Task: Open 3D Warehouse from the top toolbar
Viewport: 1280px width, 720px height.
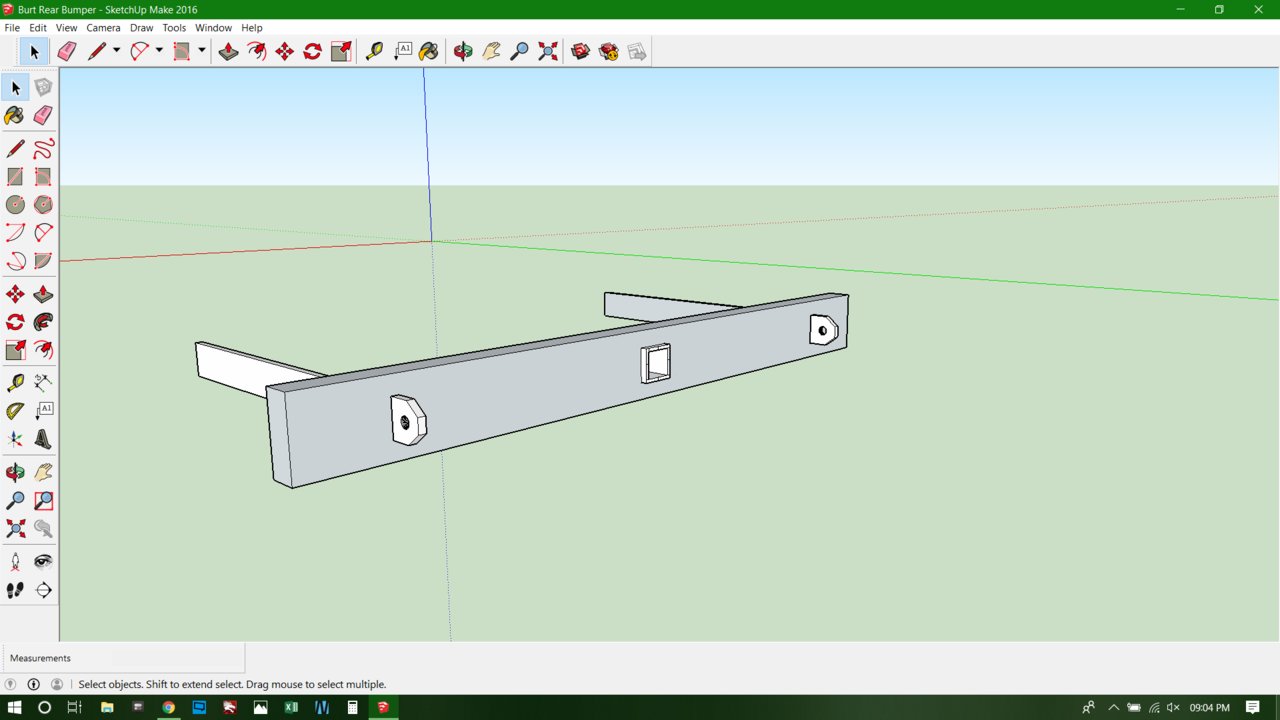Action: [580, 51]
